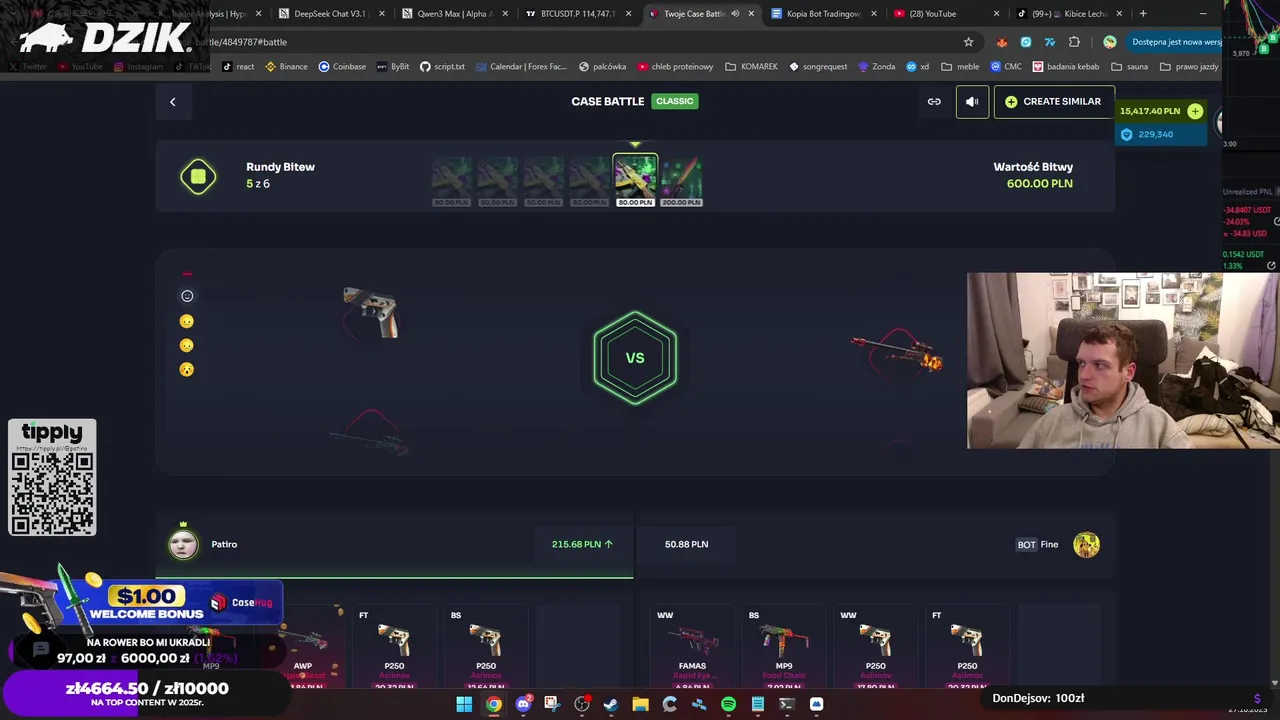The height and width of the screenshot is (720, 1280).
Task: Click the green rounds icon beside Rundy Bitew
Action: [198, 177]
